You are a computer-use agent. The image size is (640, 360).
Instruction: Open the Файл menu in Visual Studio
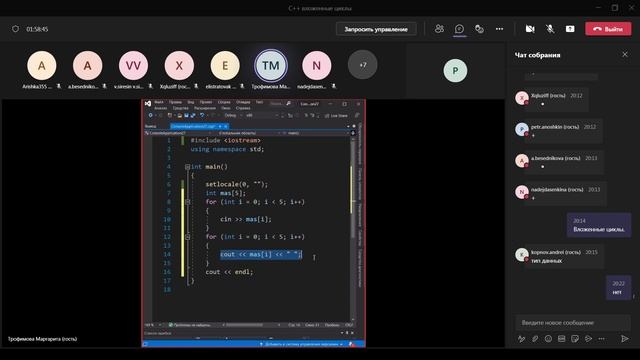click(159, 102)
